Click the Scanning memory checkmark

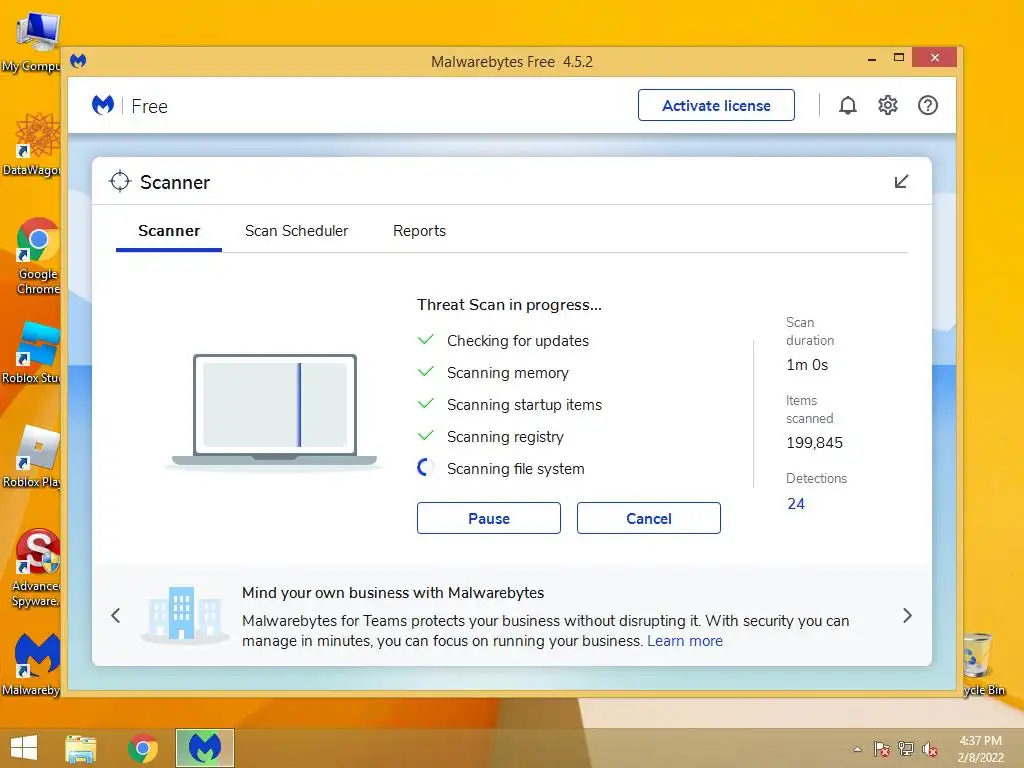coord(425,372)
